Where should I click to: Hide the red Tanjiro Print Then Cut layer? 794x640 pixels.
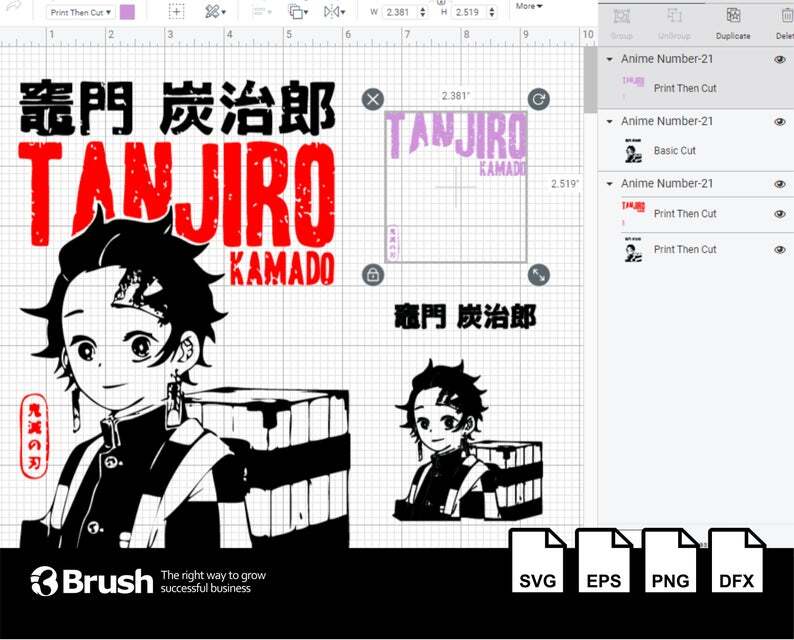[x=780, y=214]
